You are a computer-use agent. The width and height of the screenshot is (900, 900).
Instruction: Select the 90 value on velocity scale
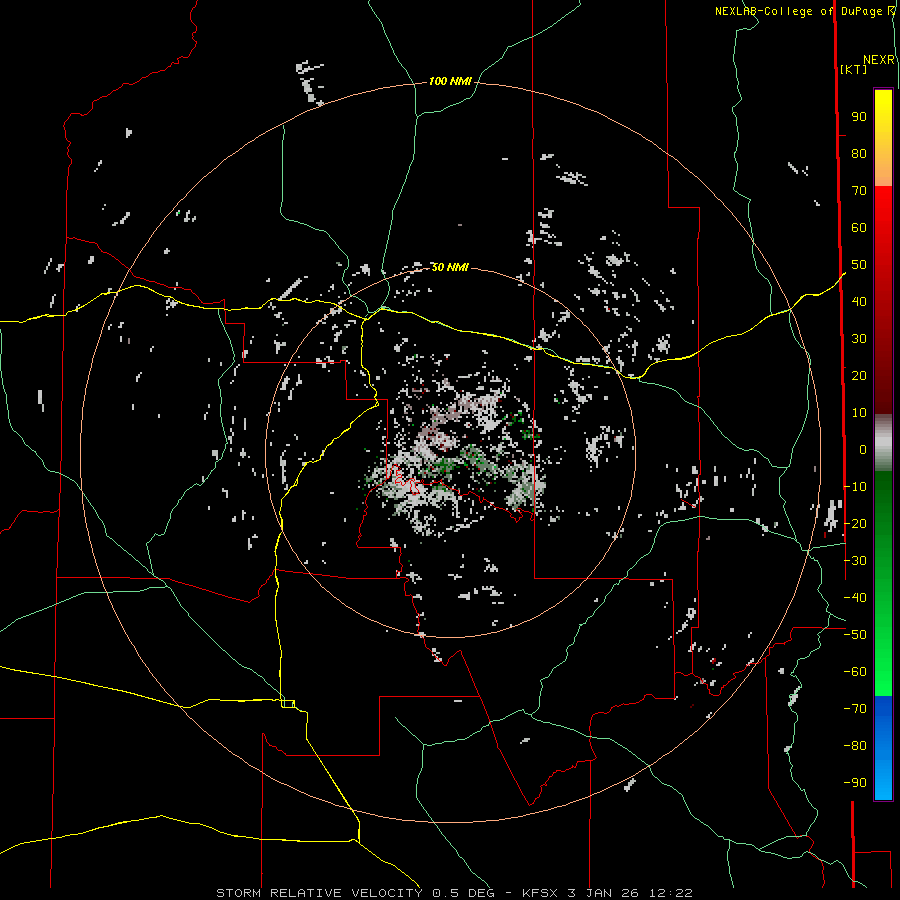tap(859, 117)
